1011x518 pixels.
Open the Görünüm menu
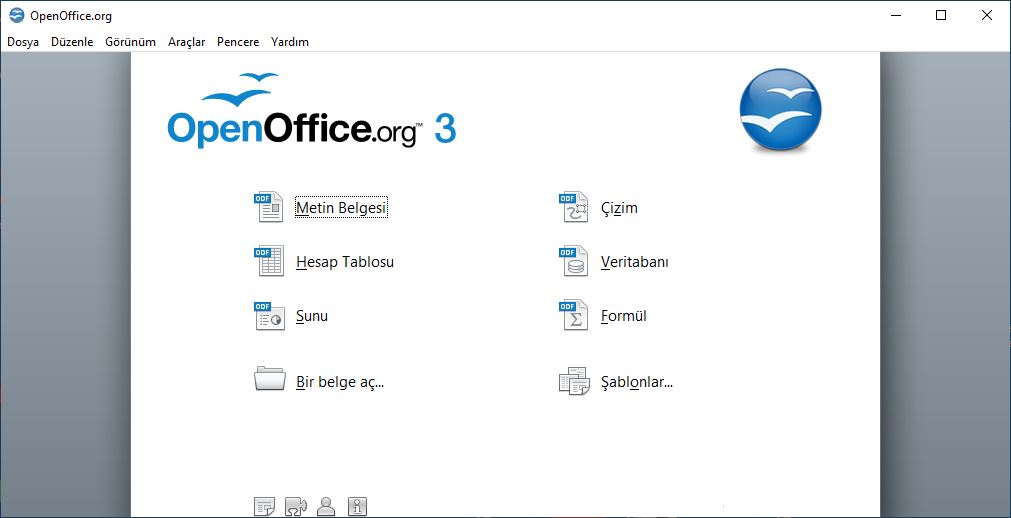130,42
